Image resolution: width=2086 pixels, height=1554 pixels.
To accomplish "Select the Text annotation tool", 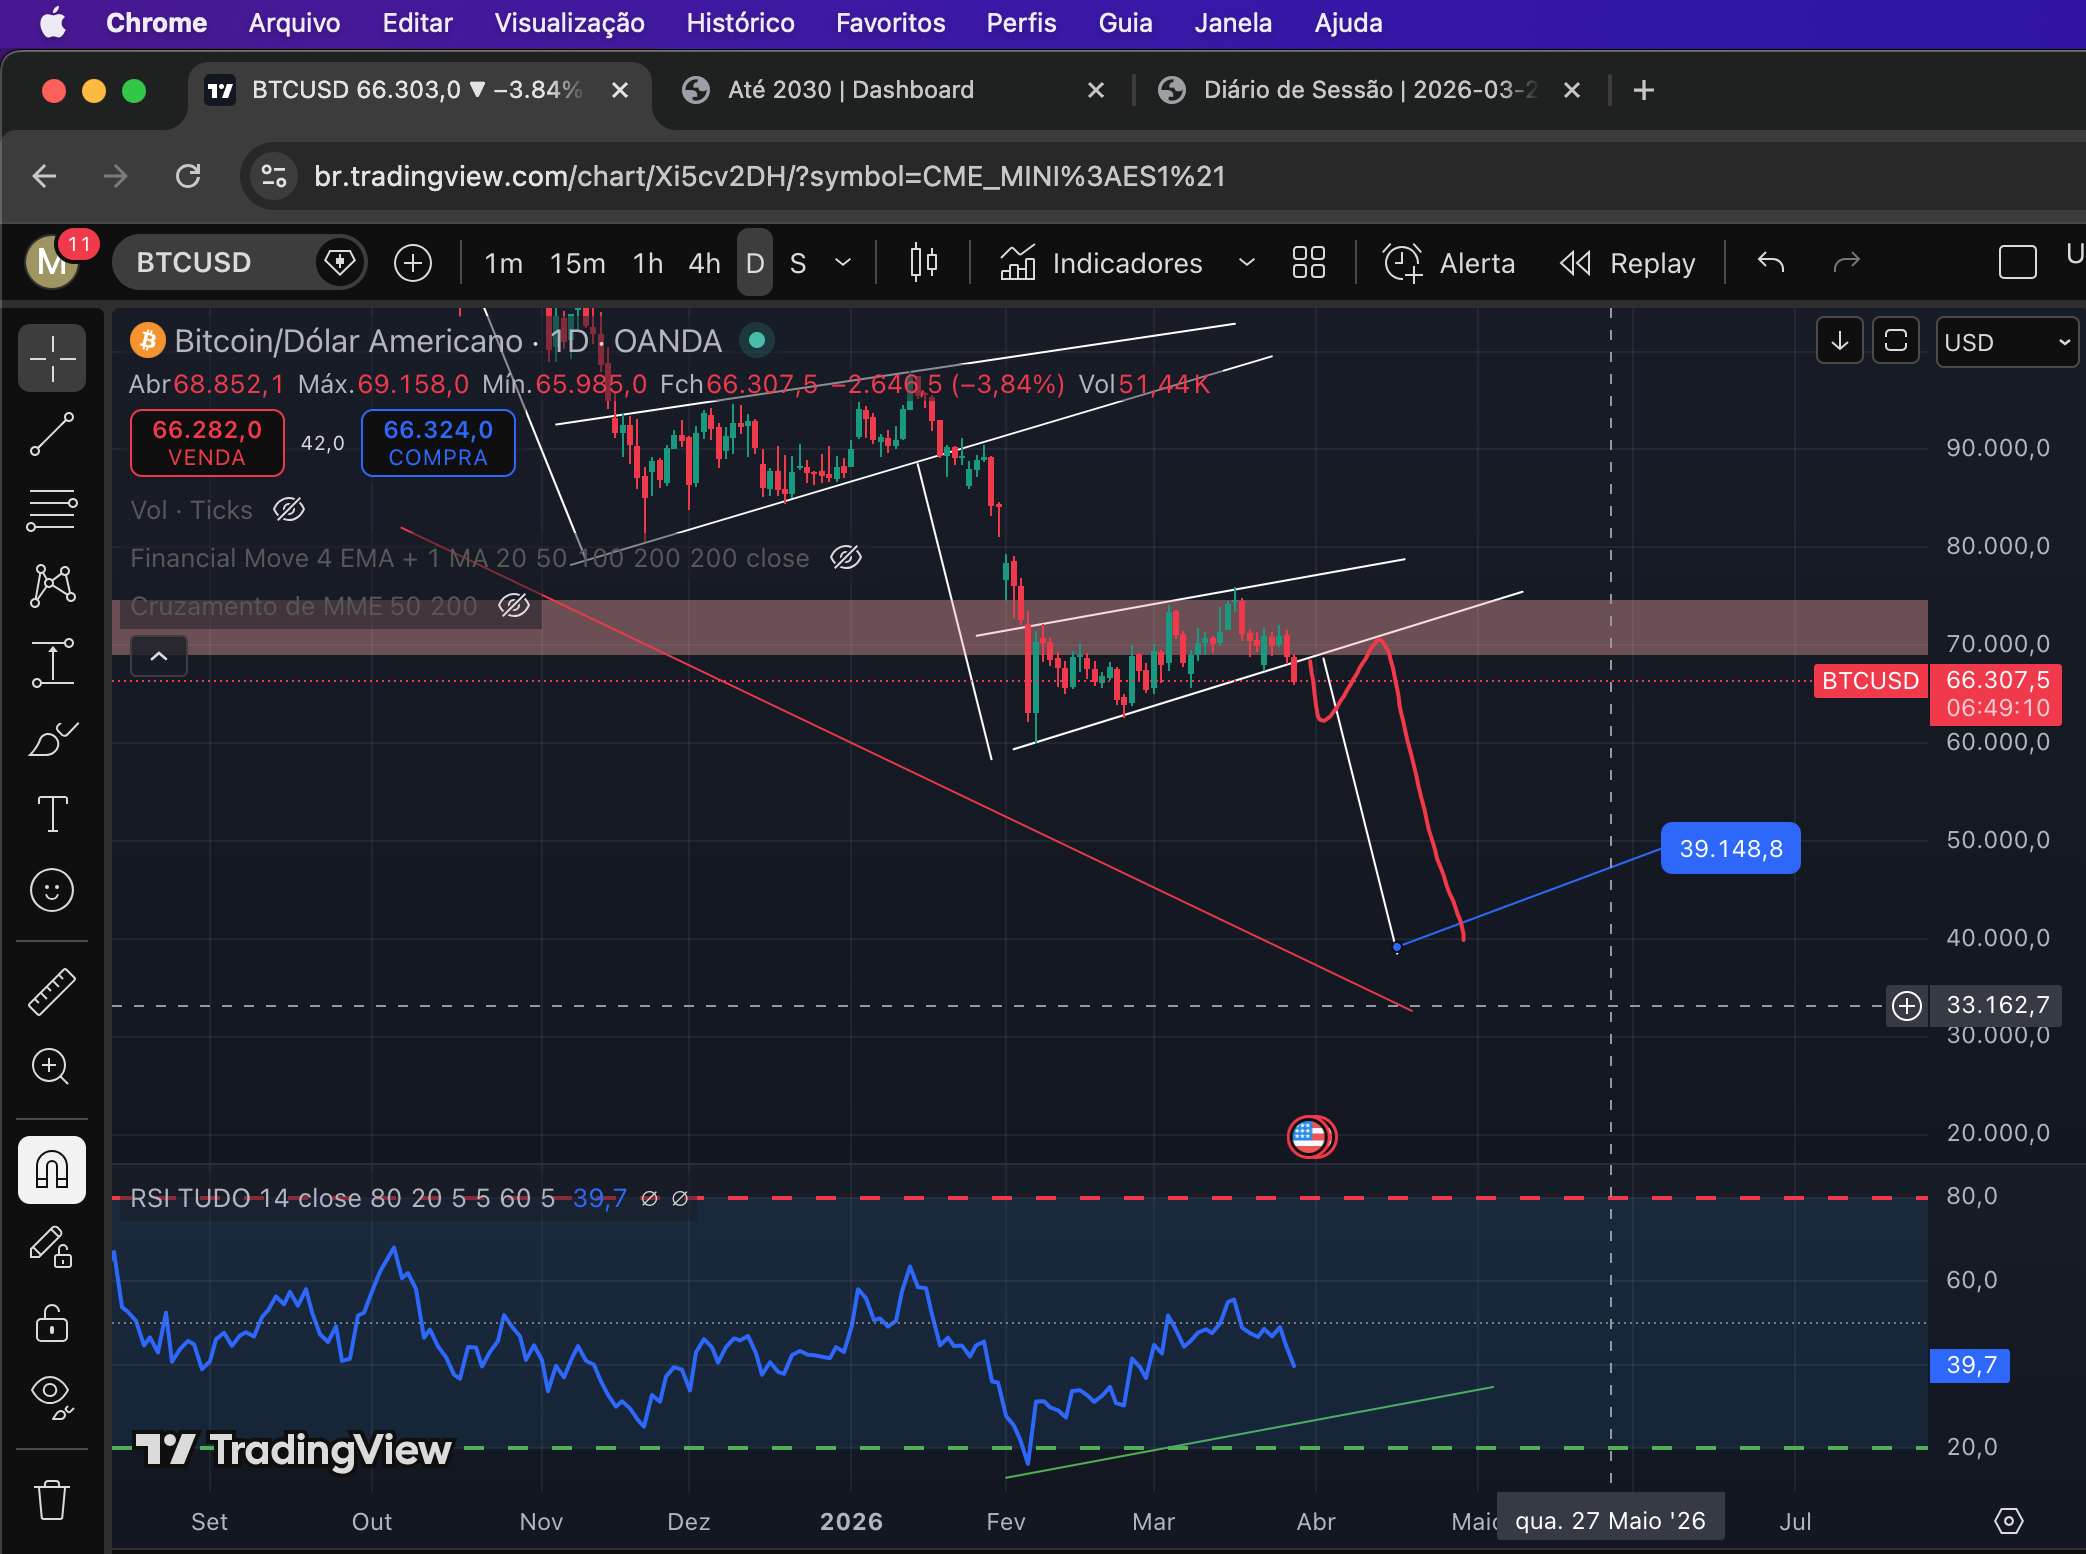I will (52, 814).
